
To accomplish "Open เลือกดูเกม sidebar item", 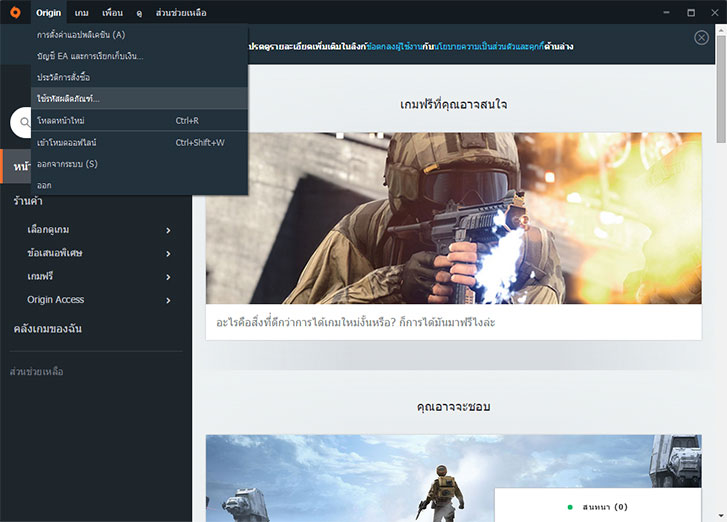I will pyautogui.click(x=48, y=229).
